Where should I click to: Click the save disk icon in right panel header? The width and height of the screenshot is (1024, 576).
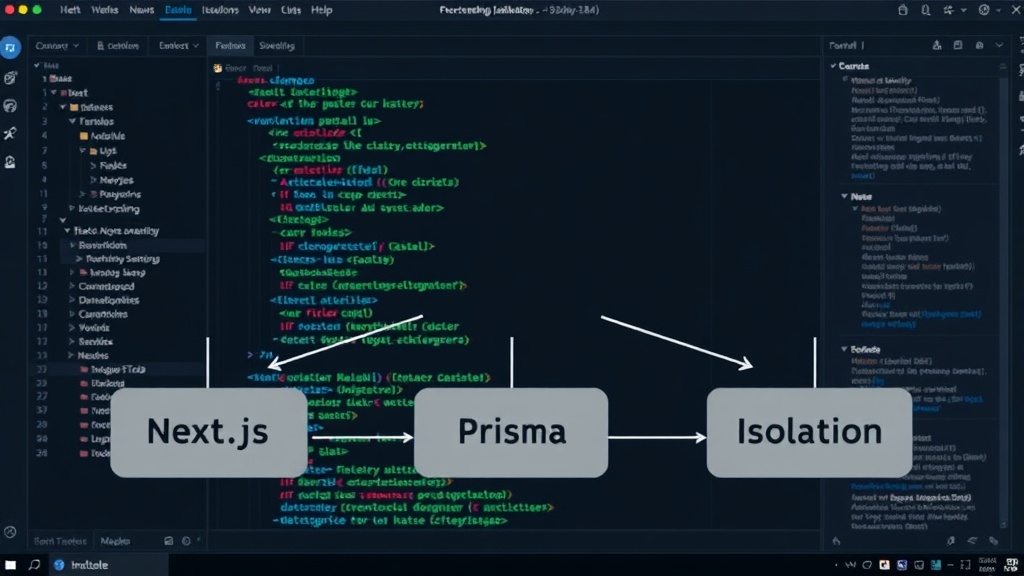point(958,45)
